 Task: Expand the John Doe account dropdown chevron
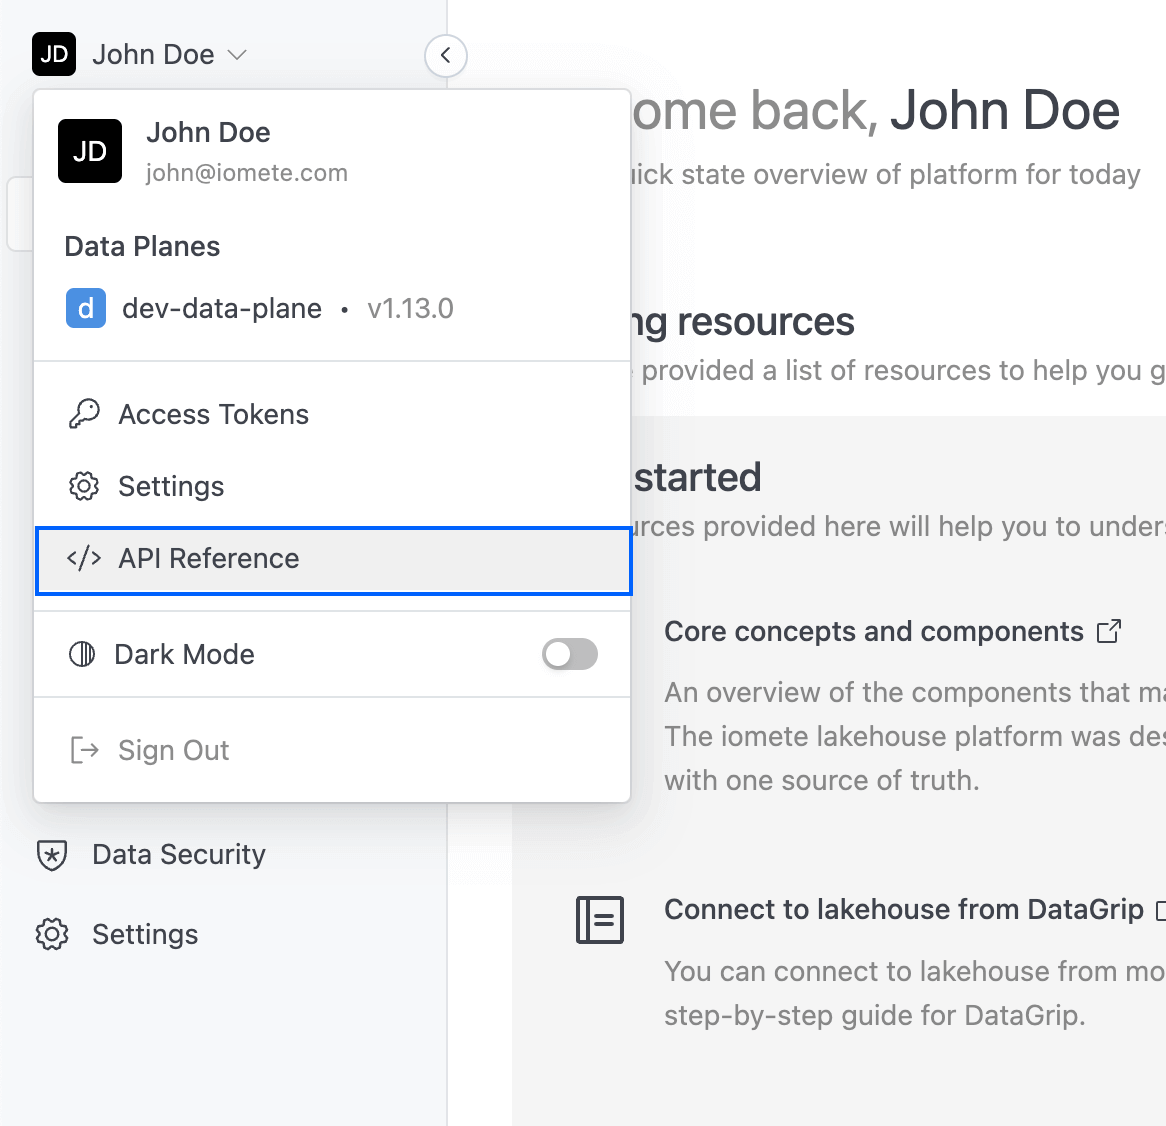pyautogui.click(x=236, y=55)
